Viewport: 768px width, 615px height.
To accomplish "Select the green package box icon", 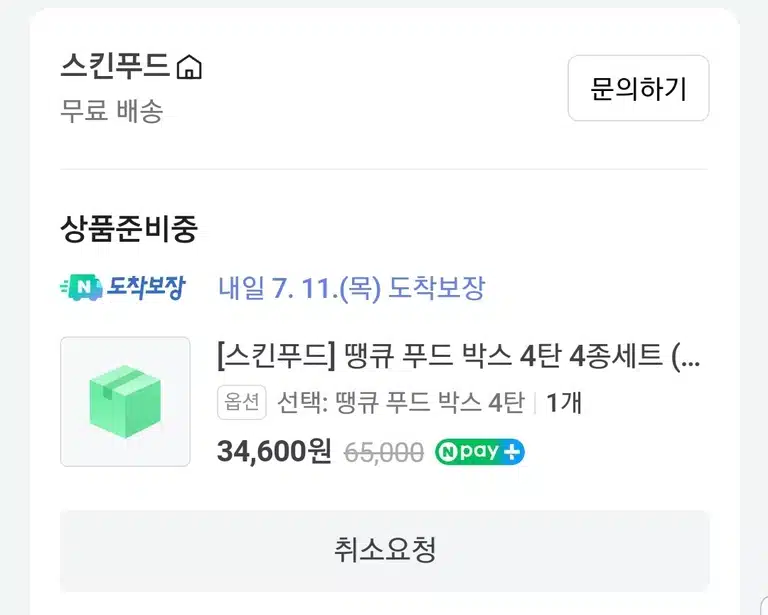I will tap(125, 402).
